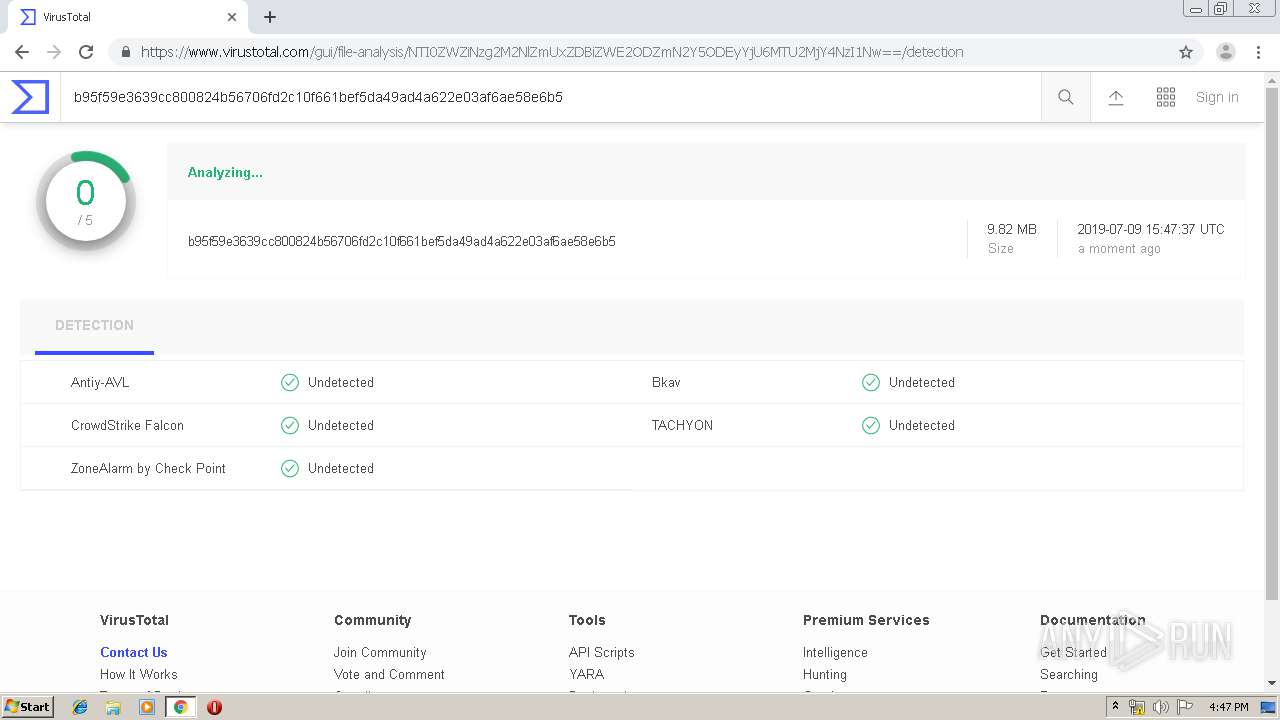This screenshot has width=1280, height=720.
Task: Open the Vote and Comment link
Action: (x=389, y=674)
